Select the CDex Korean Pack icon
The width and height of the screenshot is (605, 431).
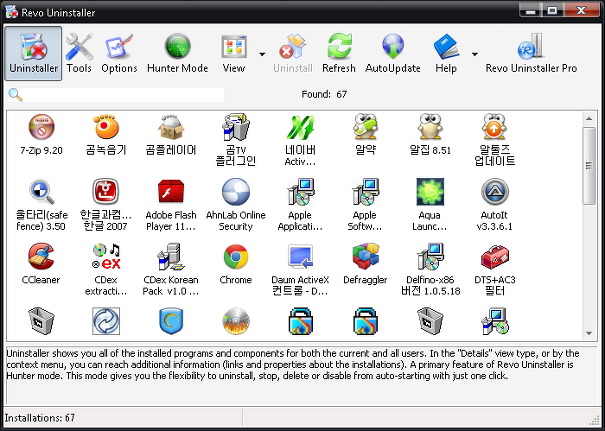click(171, 256)
